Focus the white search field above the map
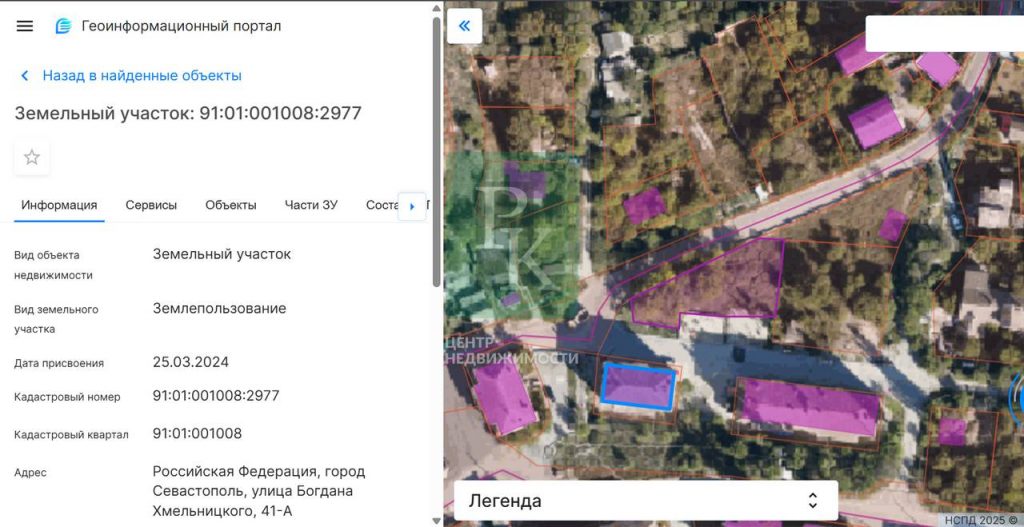1024x527 pixels. pos(943,33)
